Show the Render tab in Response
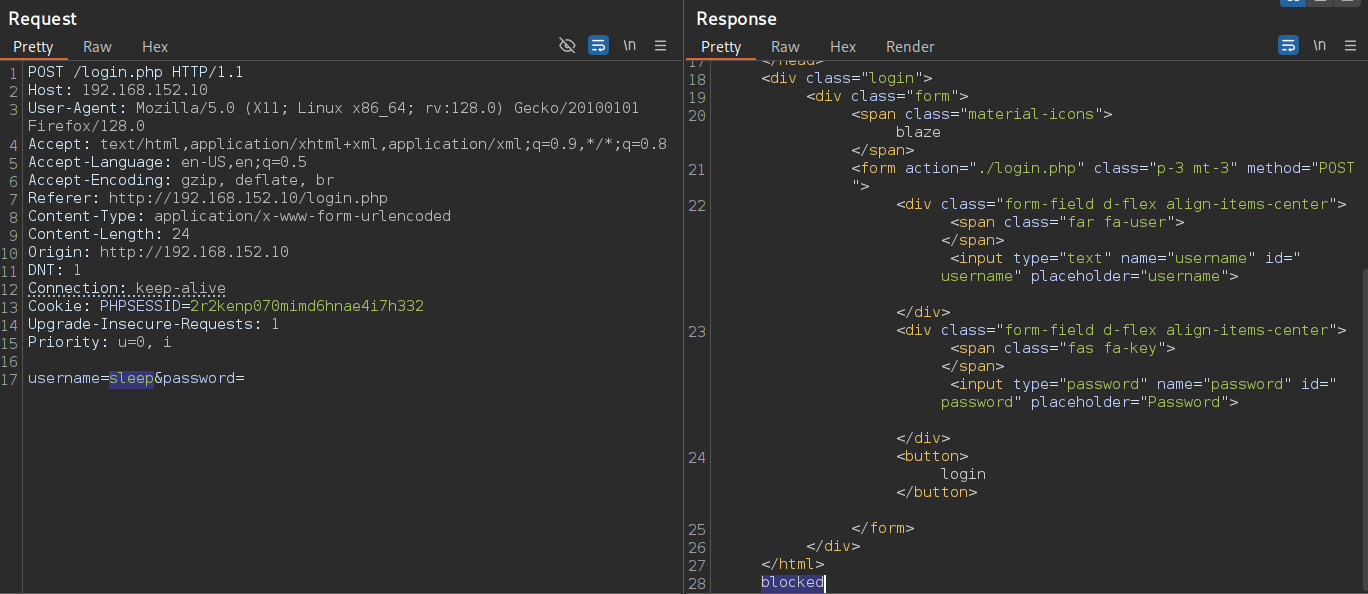Screen dimensions: 1368x594 point(910,47)
